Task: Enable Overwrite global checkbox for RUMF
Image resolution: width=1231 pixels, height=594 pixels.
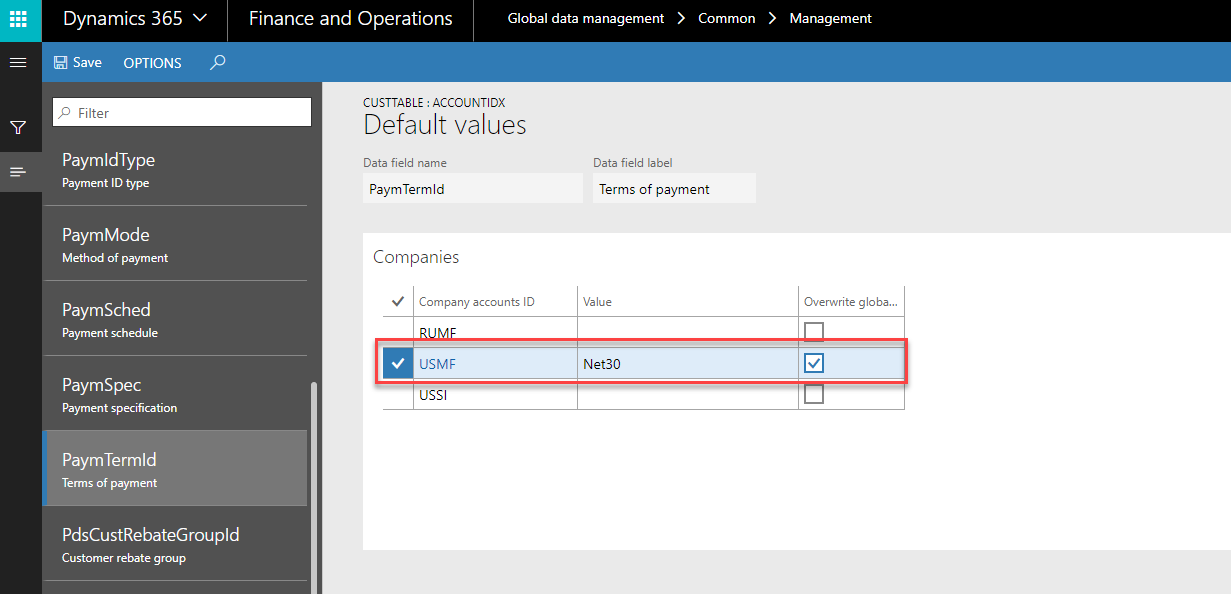Action: (x=814, y=332)
